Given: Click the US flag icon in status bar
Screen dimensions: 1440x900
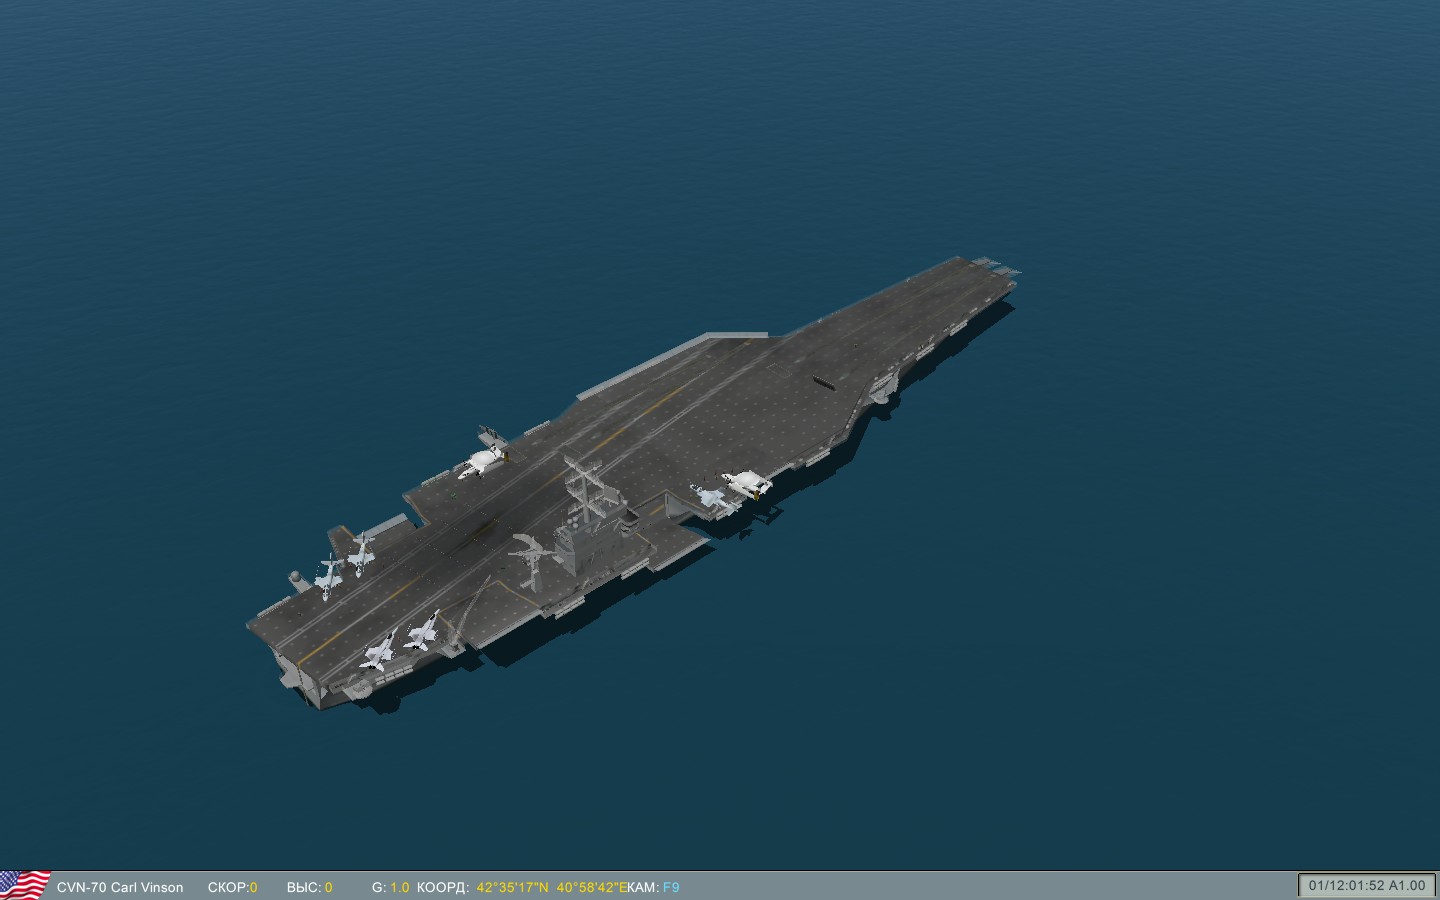Looking at the screenshot, I should (25, 885).
